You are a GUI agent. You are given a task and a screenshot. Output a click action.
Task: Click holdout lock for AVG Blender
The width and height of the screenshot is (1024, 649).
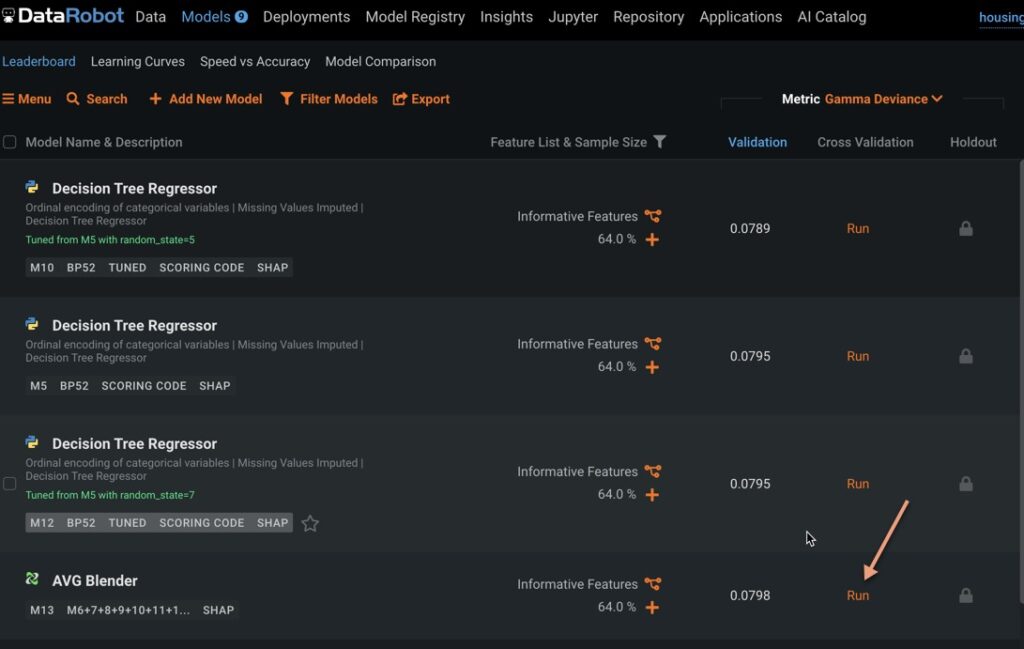click(x=966, y=595)
